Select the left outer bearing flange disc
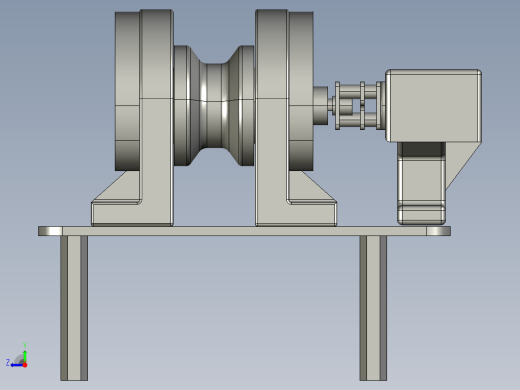Screen dimensions: 520x390 (127, 91)
